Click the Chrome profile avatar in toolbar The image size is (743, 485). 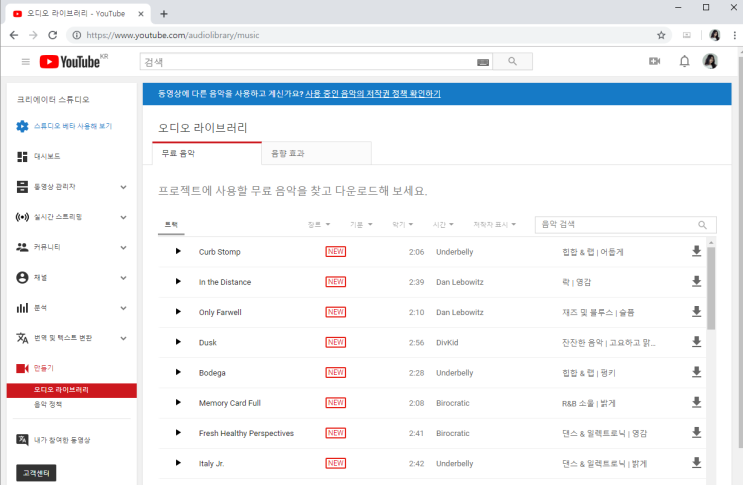[715, 35]
